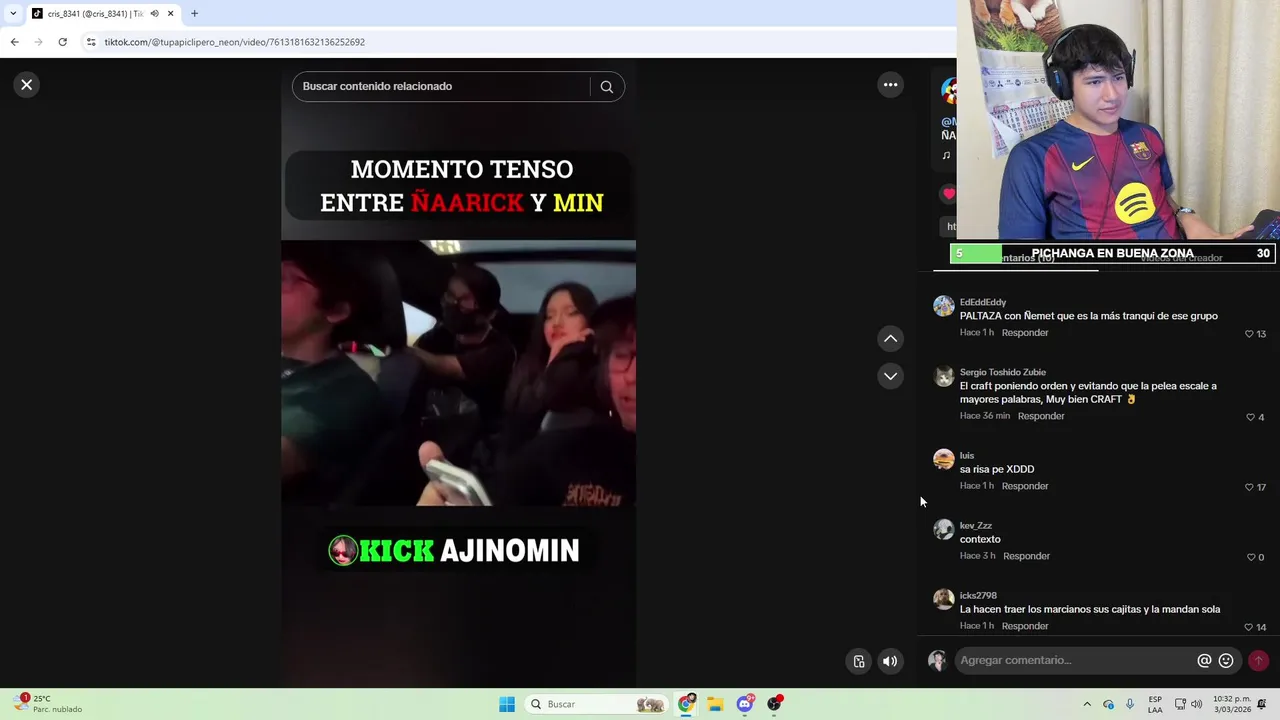Open kev_Zzz's profile avatar
The width and height of the screenshot is (1280, 720).
[944, 529]
